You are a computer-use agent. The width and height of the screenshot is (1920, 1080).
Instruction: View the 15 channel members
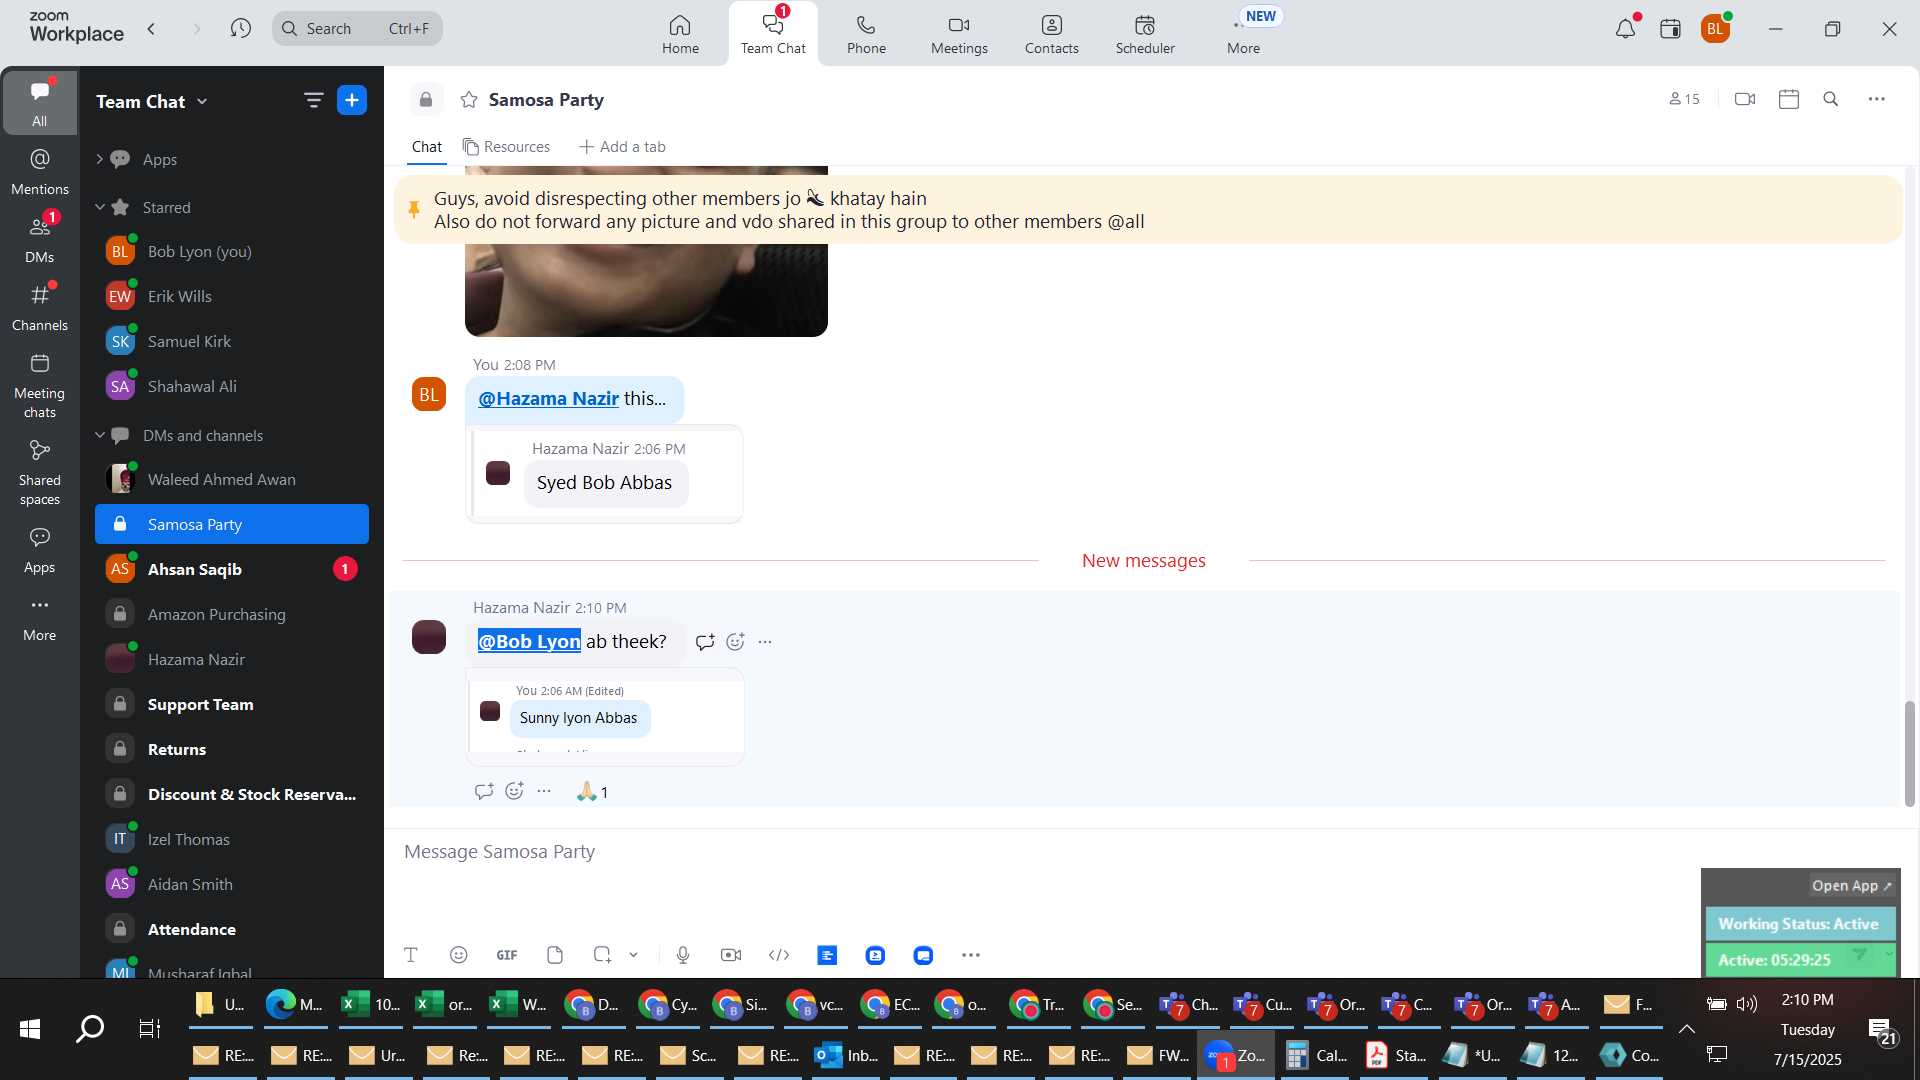pyautogui.click(x=1684, y=99)
